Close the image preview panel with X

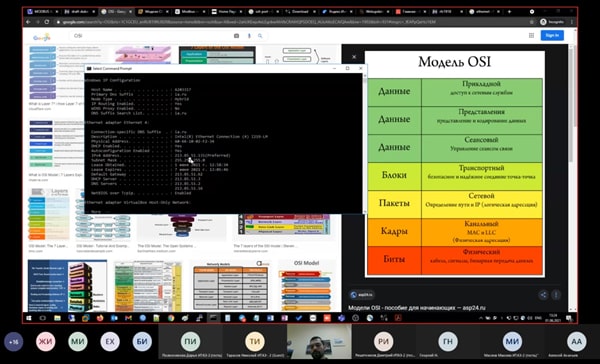(354, 57)
